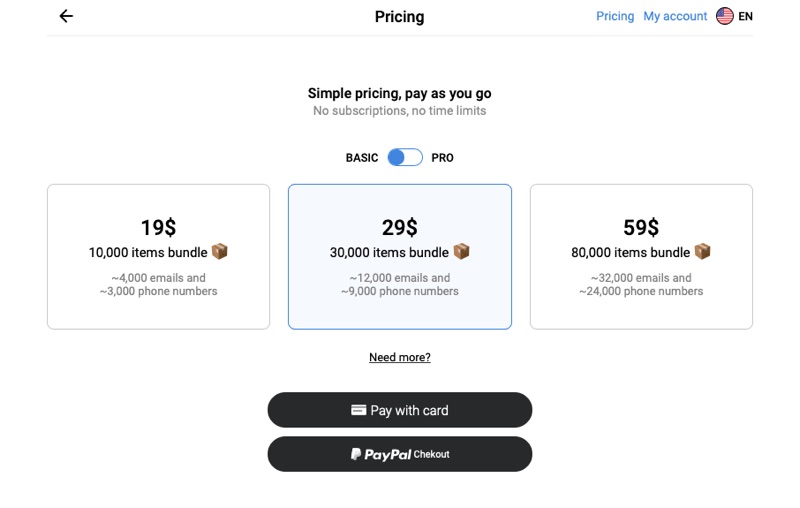The image size is (800, 508).
Task: Click the credit card icon in Pay button
Action: click(x=359, y=410)
